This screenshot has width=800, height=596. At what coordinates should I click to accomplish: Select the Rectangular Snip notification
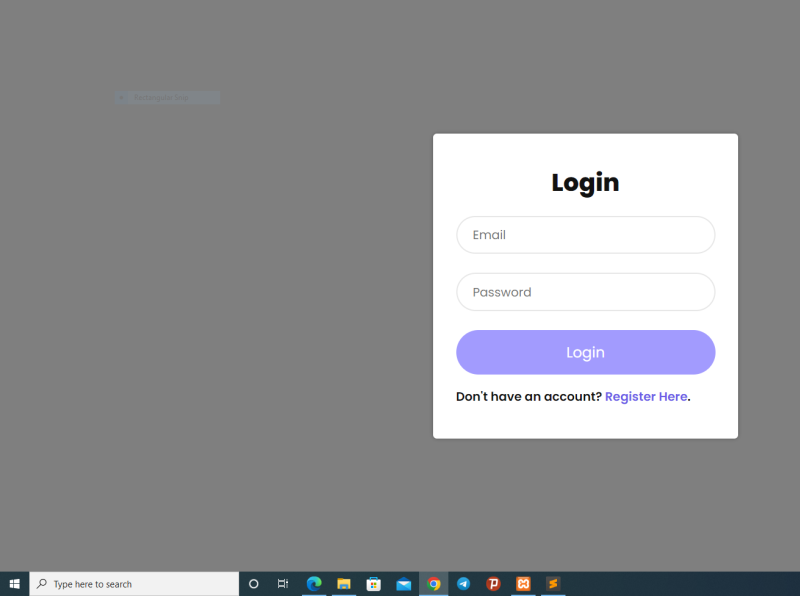coord(166,96)
